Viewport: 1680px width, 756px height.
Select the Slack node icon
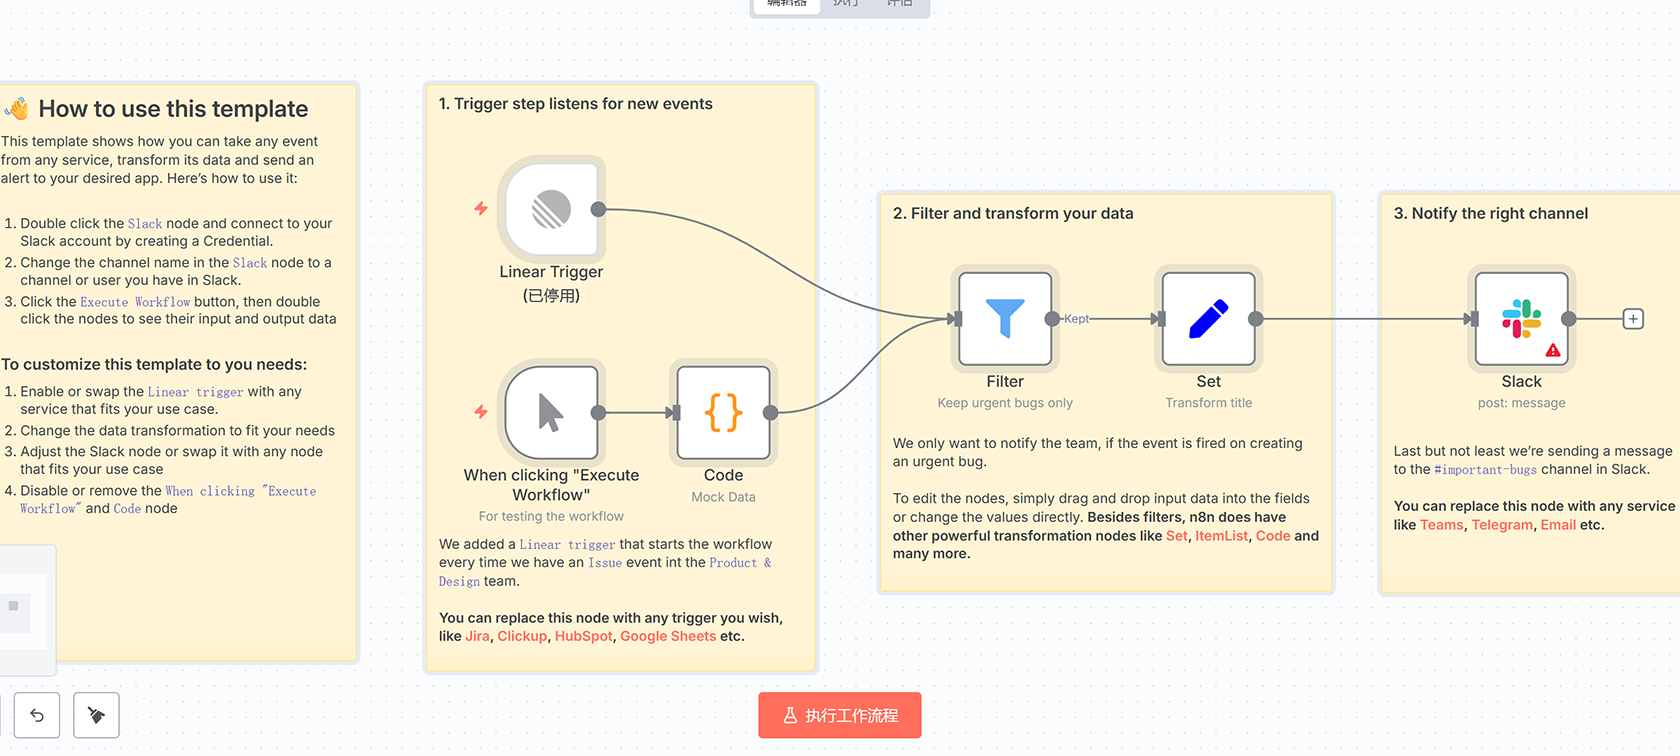pyautogui.click(x=1520, y=319)
